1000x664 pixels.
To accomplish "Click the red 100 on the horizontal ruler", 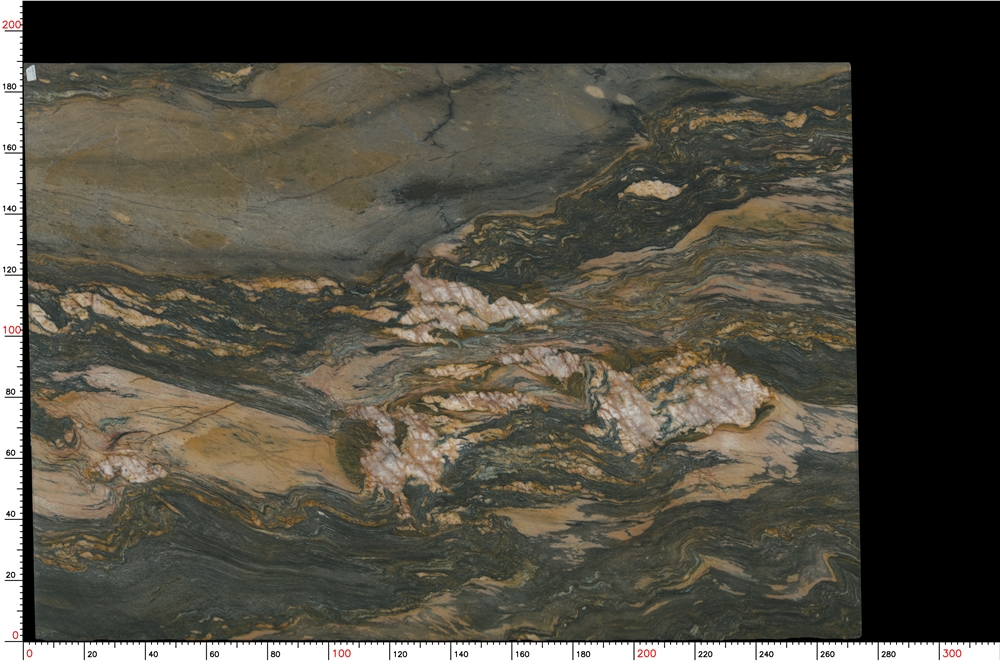I will pyautogui.click(x=341, y=654).
